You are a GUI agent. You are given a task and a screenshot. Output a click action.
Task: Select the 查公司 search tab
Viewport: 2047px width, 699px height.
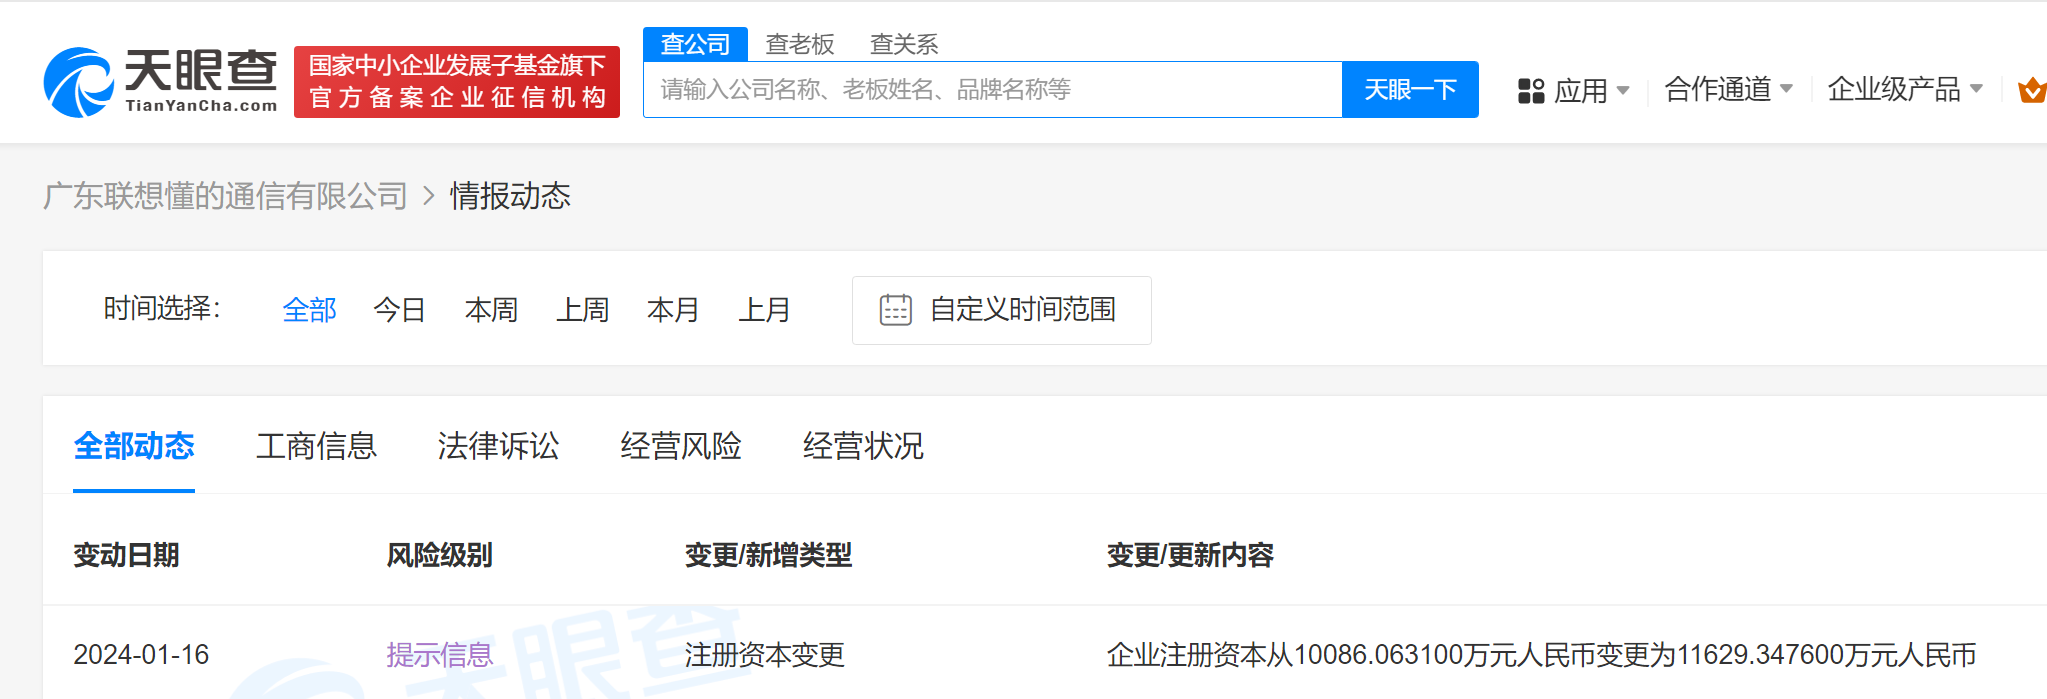click(695, 44)
